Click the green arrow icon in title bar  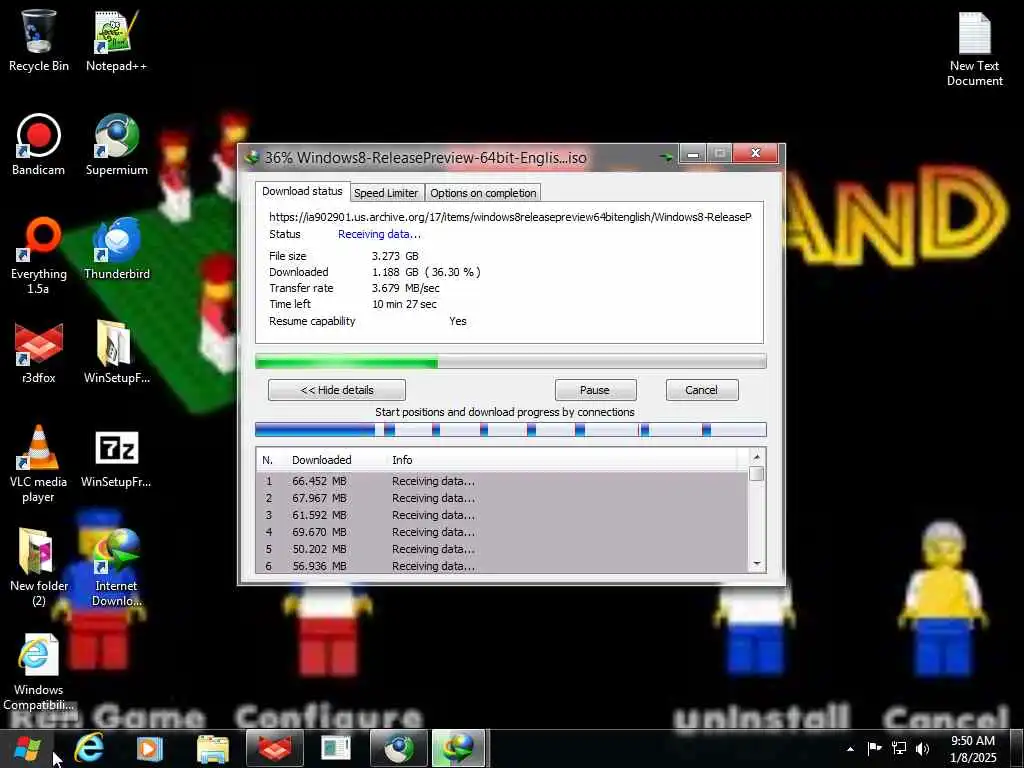tap(666, 157)
